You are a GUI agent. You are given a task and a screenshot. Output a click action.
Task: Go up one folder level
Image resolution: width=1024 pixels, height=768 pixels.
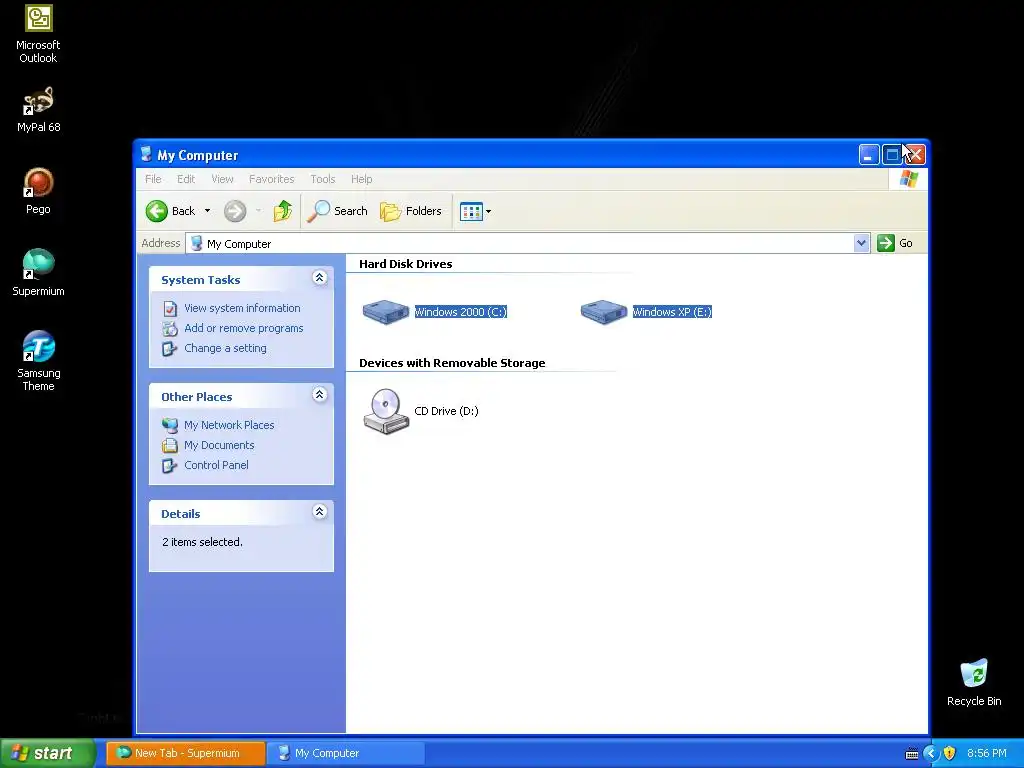tap(283, 211)
